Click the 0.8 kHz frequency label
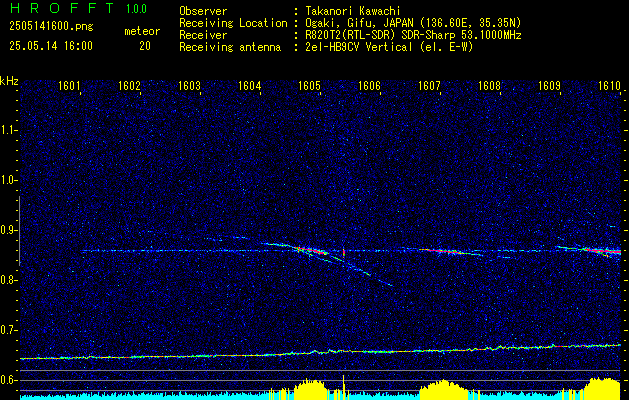629x400 pixels. point(8,280)
